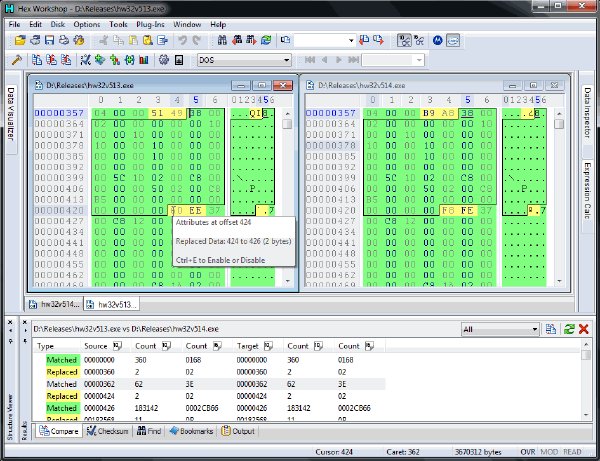The width and height of the screenshot is (600, 461).
Task: Click the gear settings icon in second toolbar
Action: [164, 60]
